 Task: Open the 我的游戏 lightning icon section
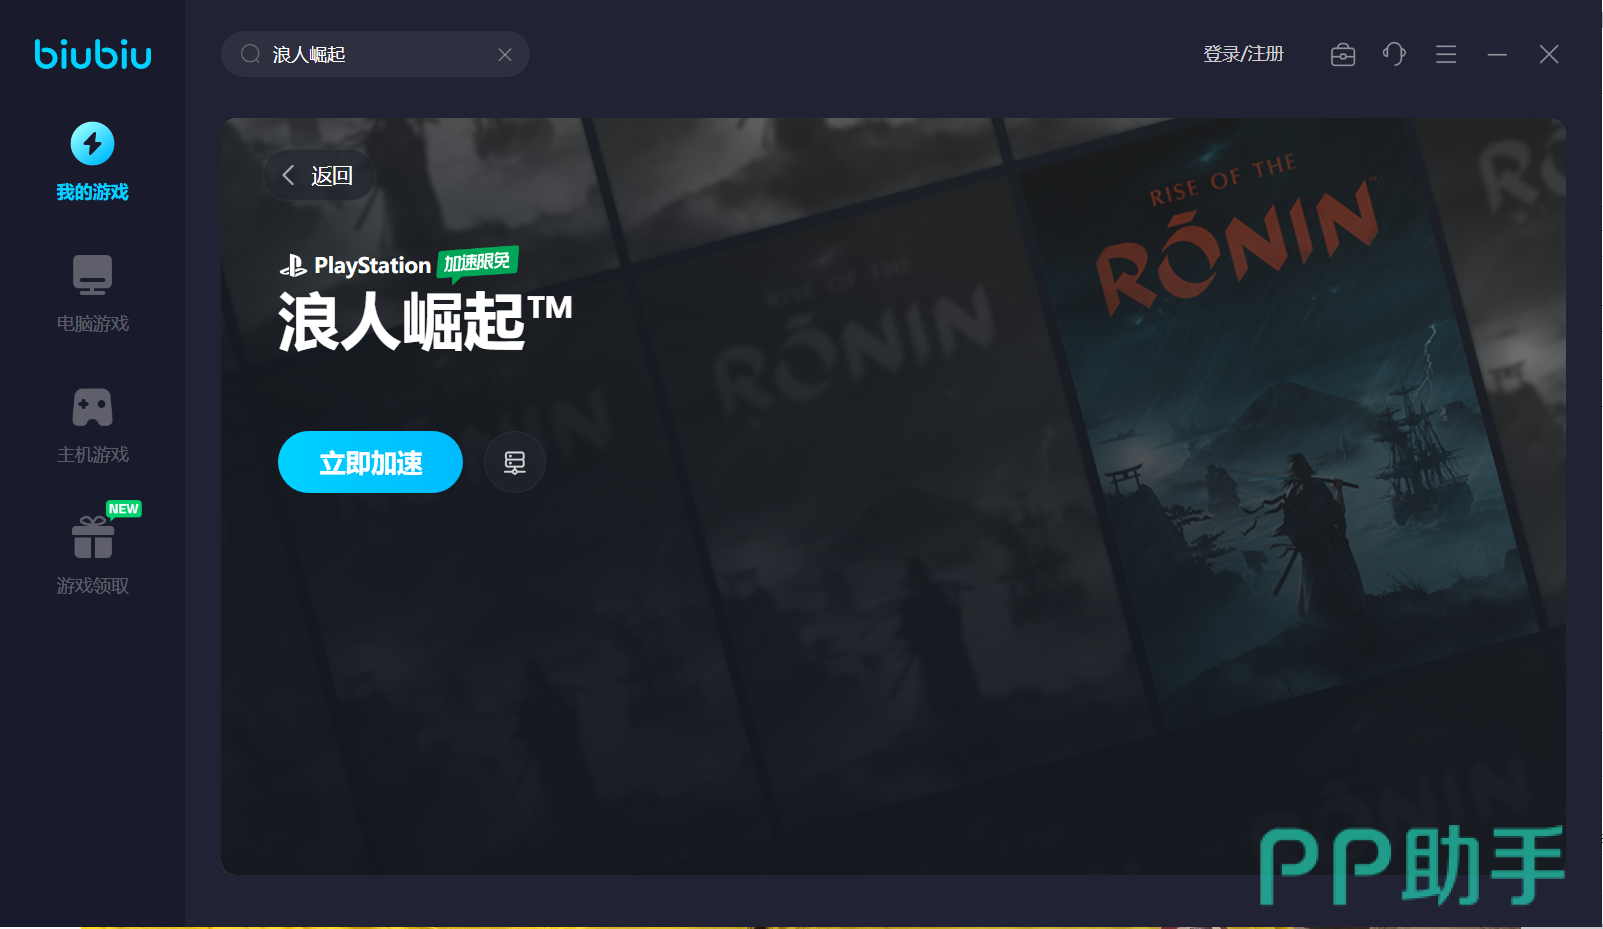pyautogui.click(x=92, y=144)
